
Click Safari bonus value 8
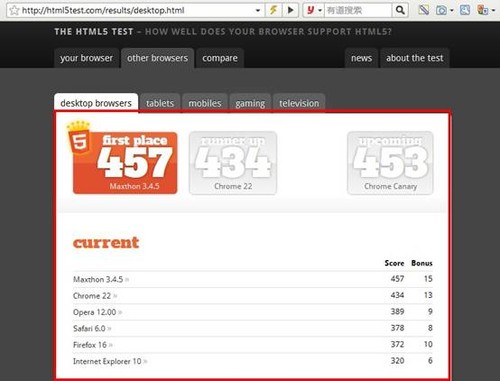[x=430, y=328]
